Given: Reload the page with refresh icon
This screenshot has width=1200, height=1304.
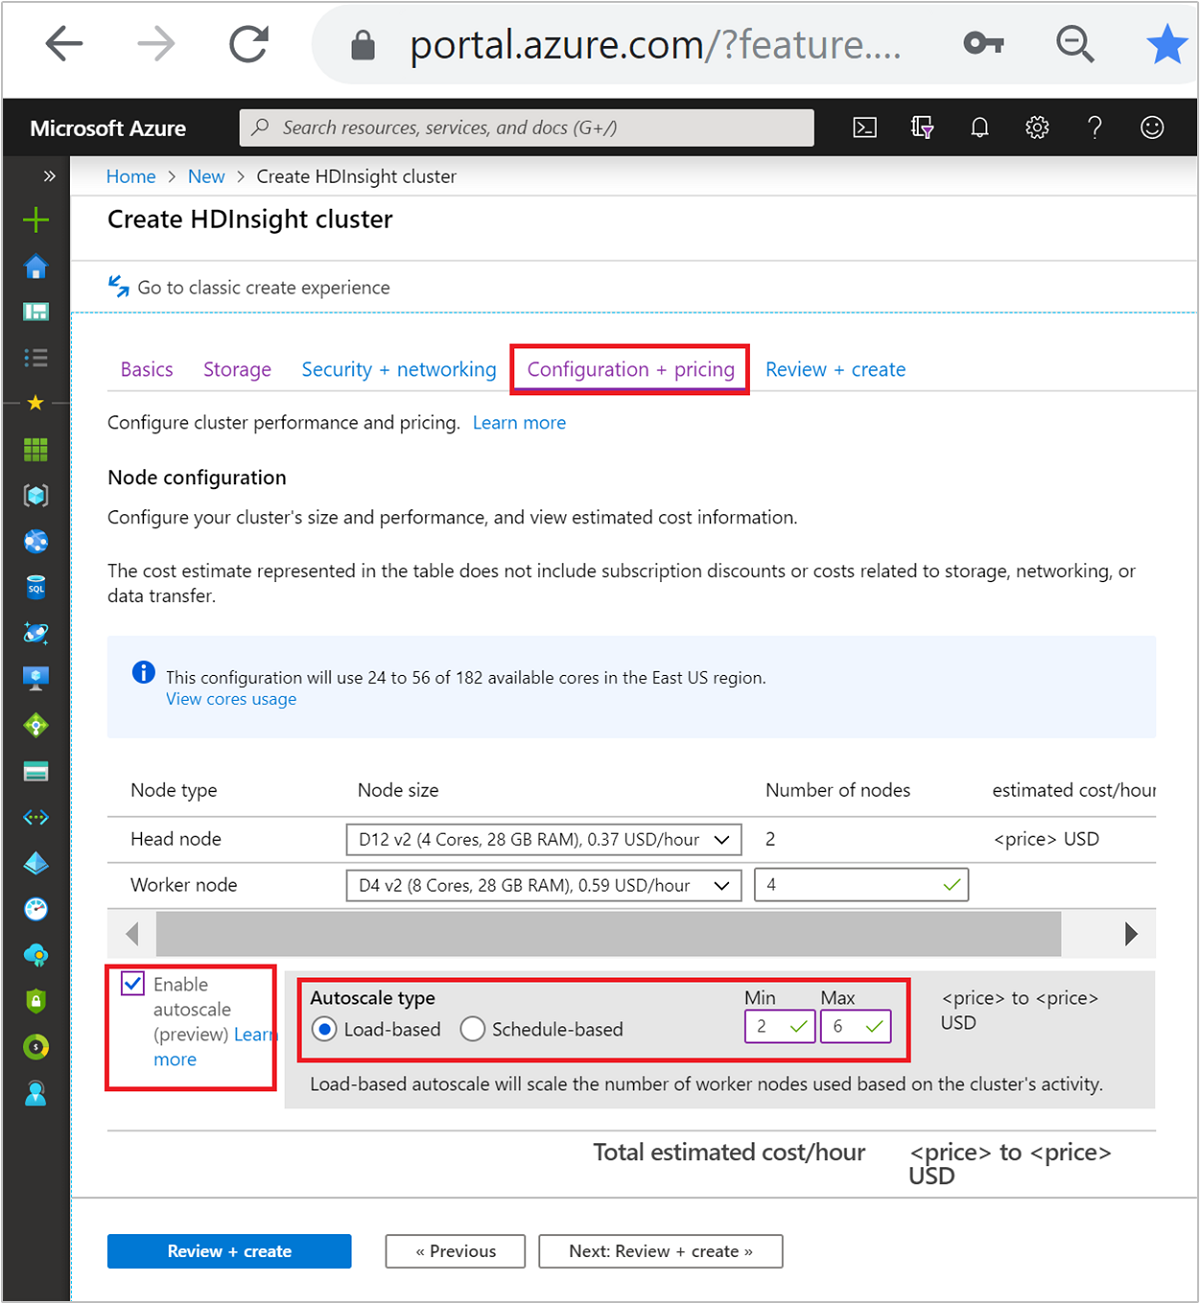Looking at the screenshot, I should click(248, 44).
